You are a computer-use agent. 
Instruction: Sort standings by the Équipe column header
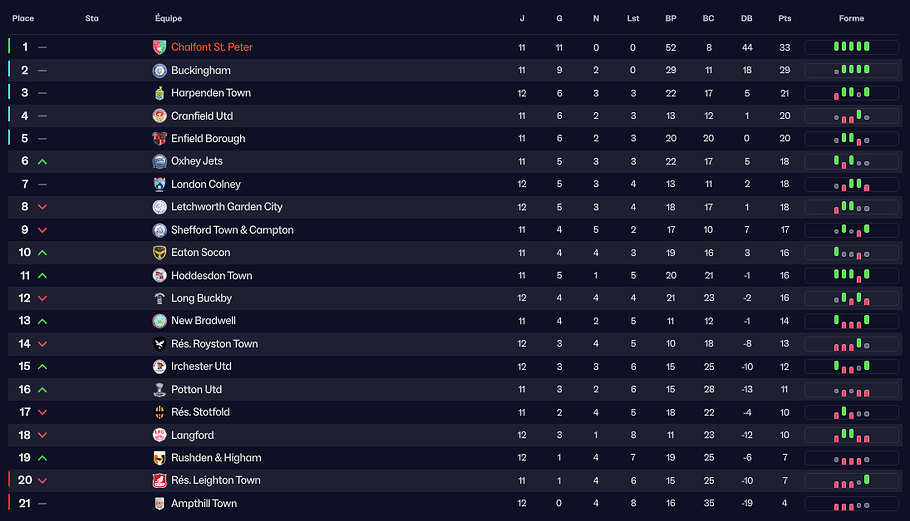tap(169, 19)
